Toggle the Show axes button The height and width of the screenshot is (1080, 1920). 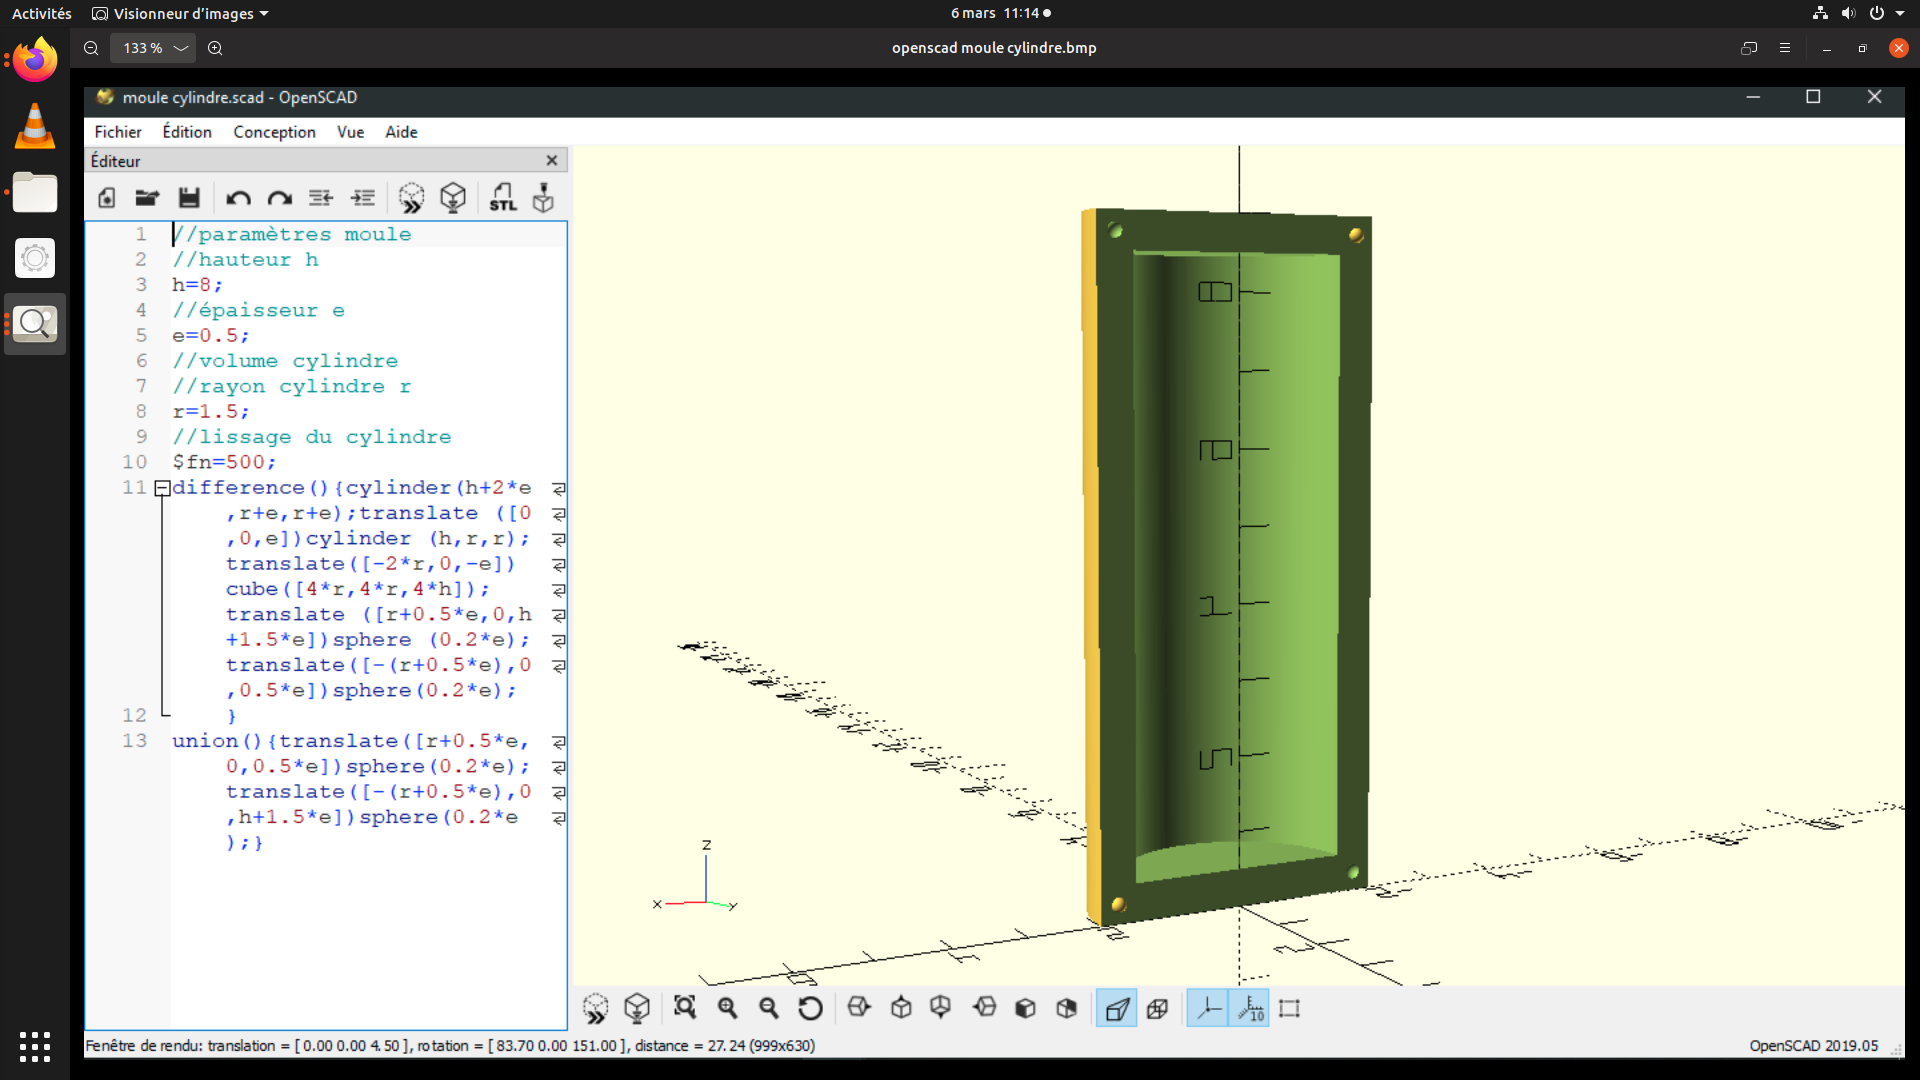click(1208, 1008)
